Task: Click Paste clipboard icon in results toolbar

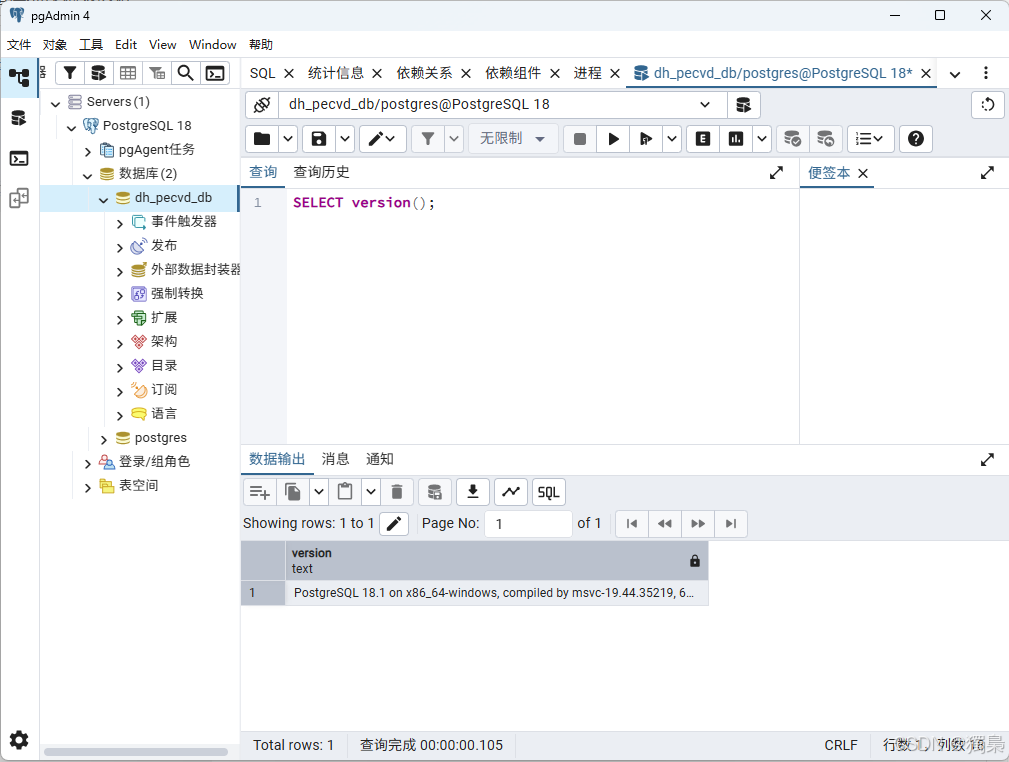Action: [345, 492]
